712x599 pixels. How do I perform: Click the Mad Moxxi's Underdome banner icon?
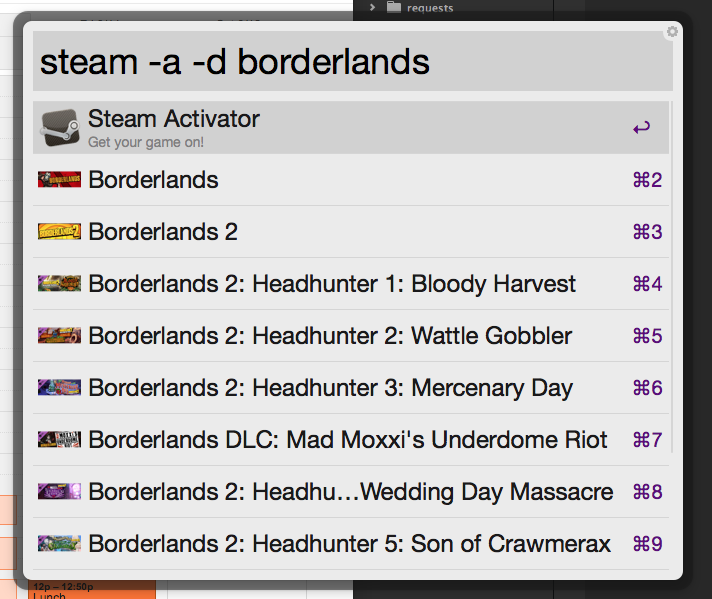coord(60,440)
